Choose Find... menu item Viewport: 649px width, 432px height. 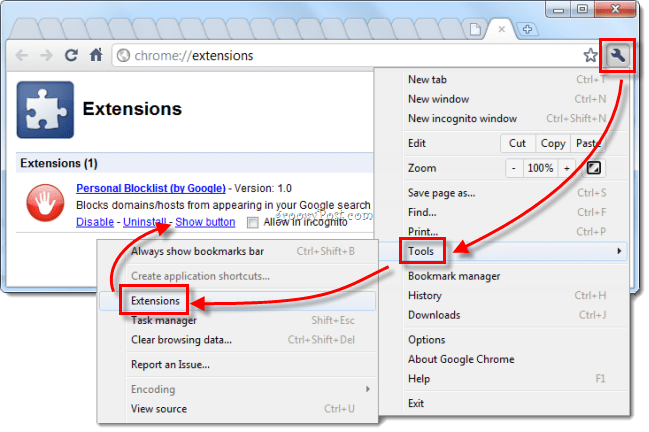(507, 212)
